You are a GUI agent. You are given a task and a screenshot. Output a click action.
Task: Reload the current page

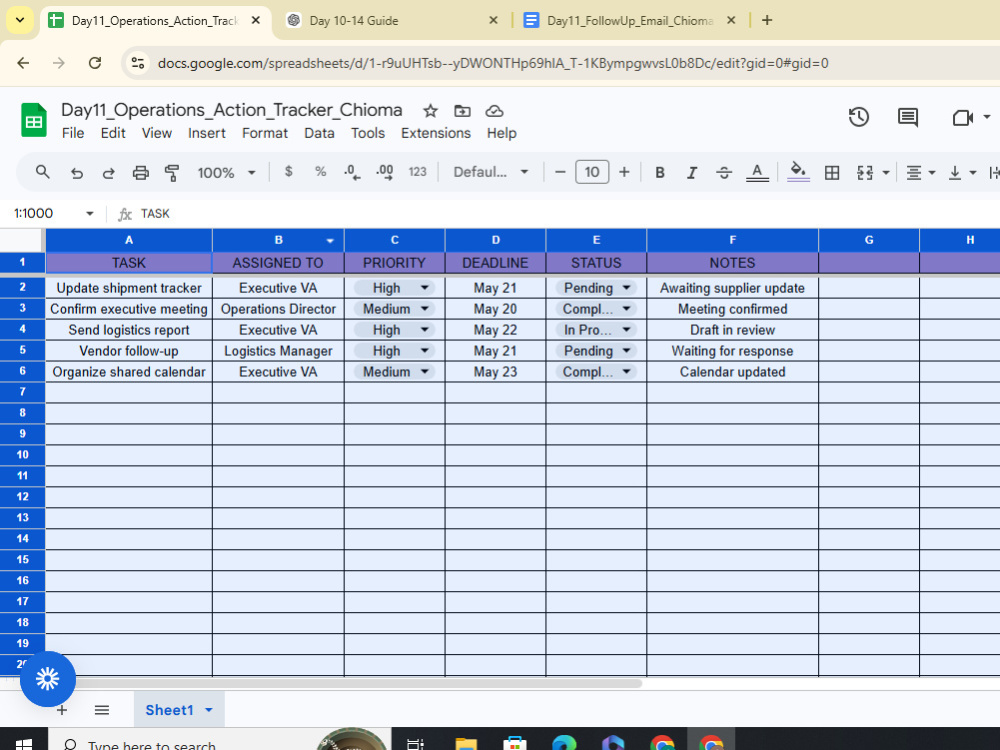95,63
